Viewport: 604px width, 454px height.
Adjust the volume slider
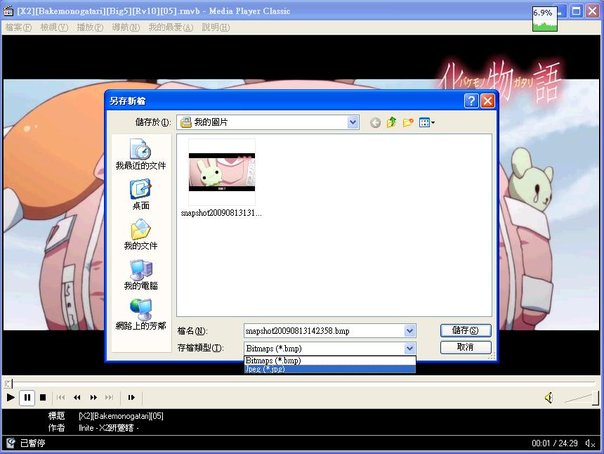(581, 398)
